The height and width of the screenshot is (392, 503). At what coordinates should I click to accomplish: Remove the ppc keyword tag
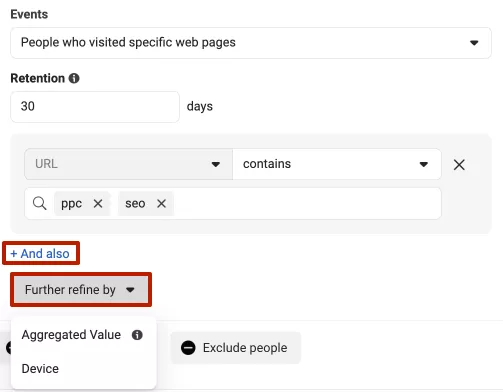pyautogui.click(x=98, y=203)
